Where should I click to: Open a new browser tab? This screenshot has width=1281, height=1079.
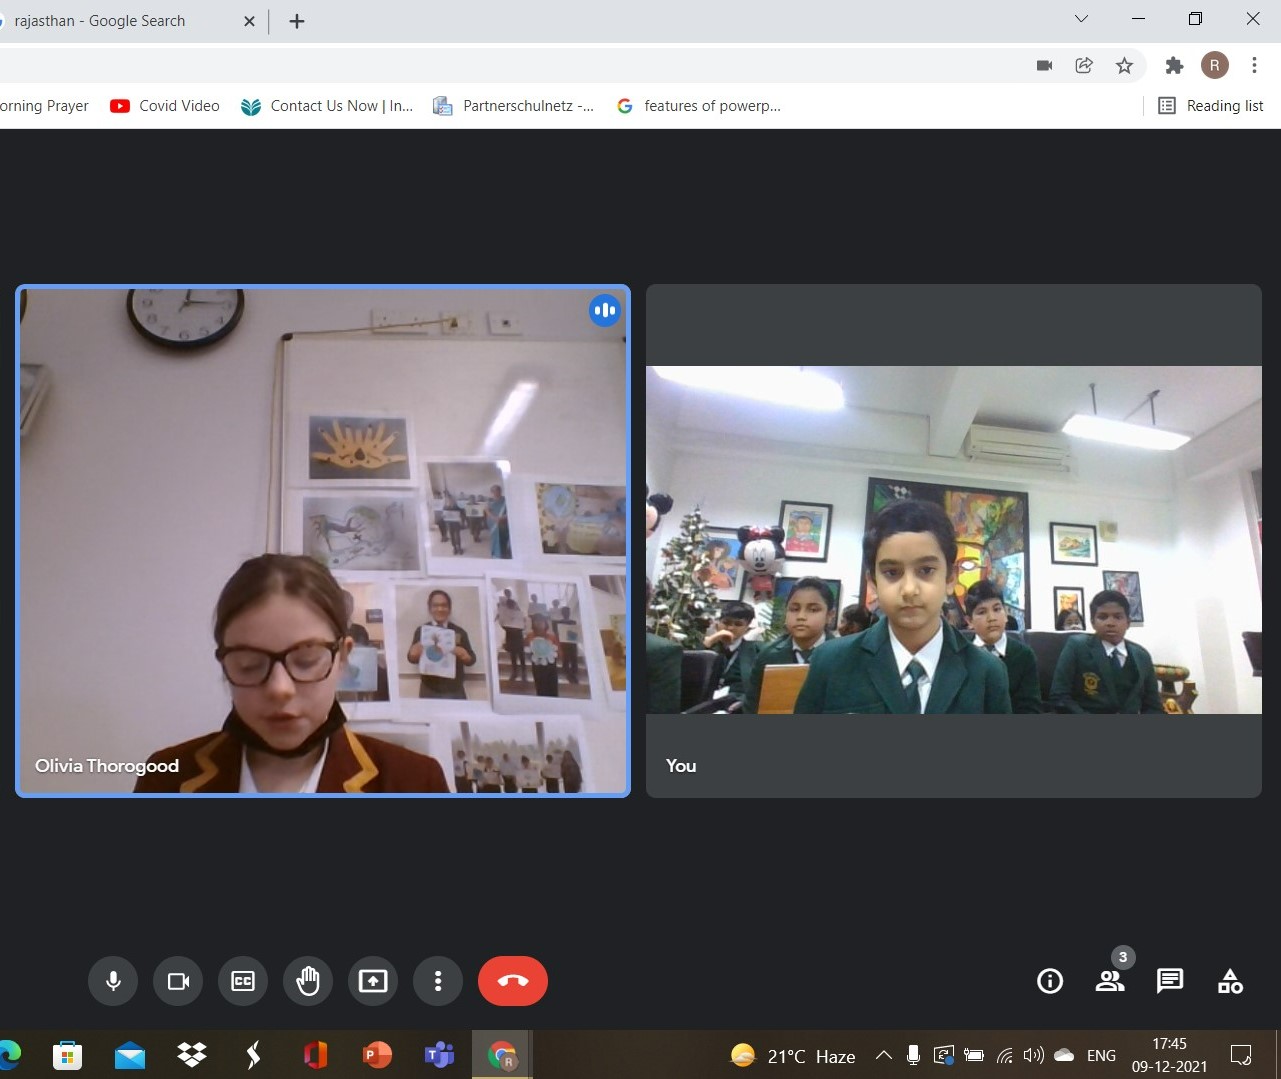coord(297,21)
